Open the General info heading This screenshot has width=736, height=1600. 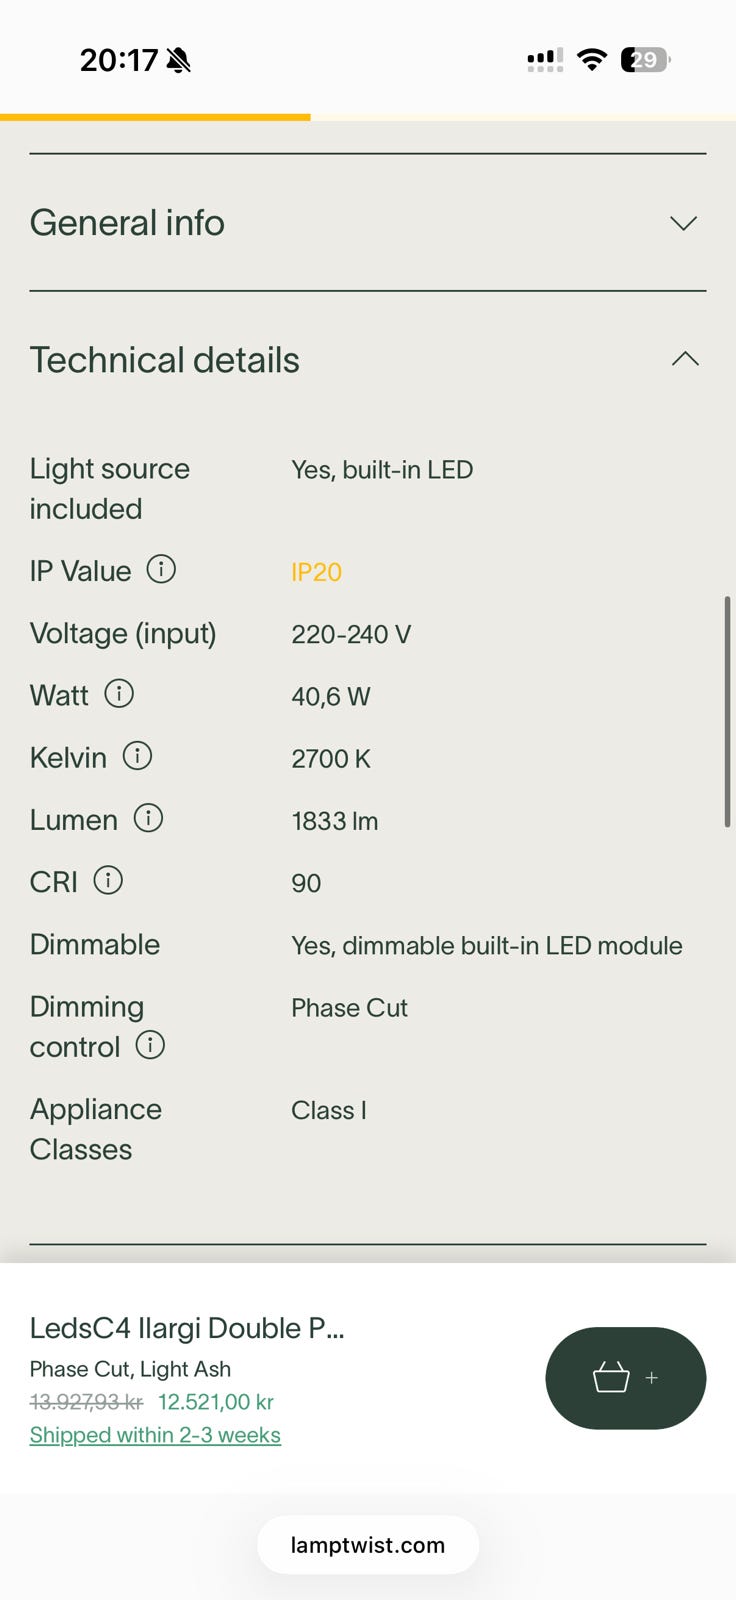(x=127, y=222)
